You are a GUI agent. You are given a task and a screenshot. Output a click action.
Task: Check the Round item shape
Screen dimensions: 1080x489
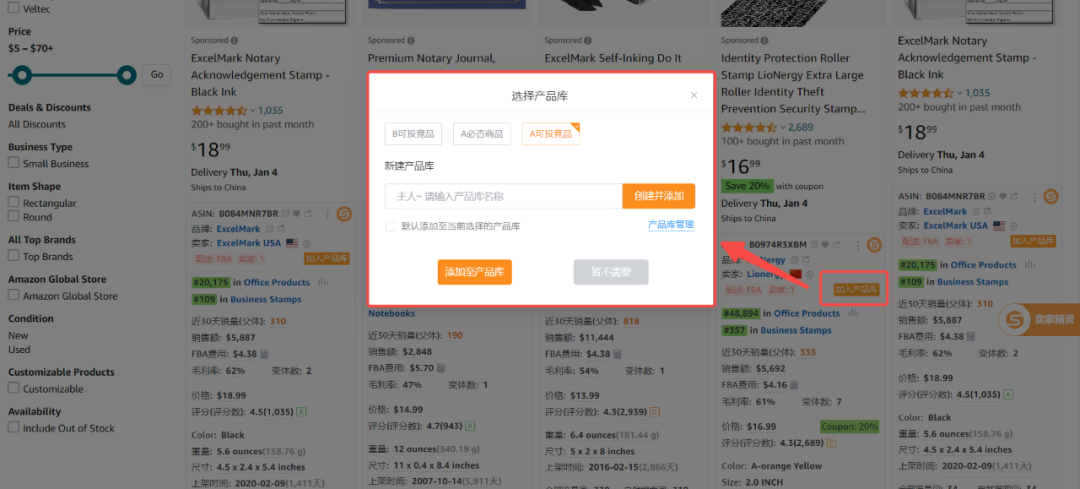[14, 216]
